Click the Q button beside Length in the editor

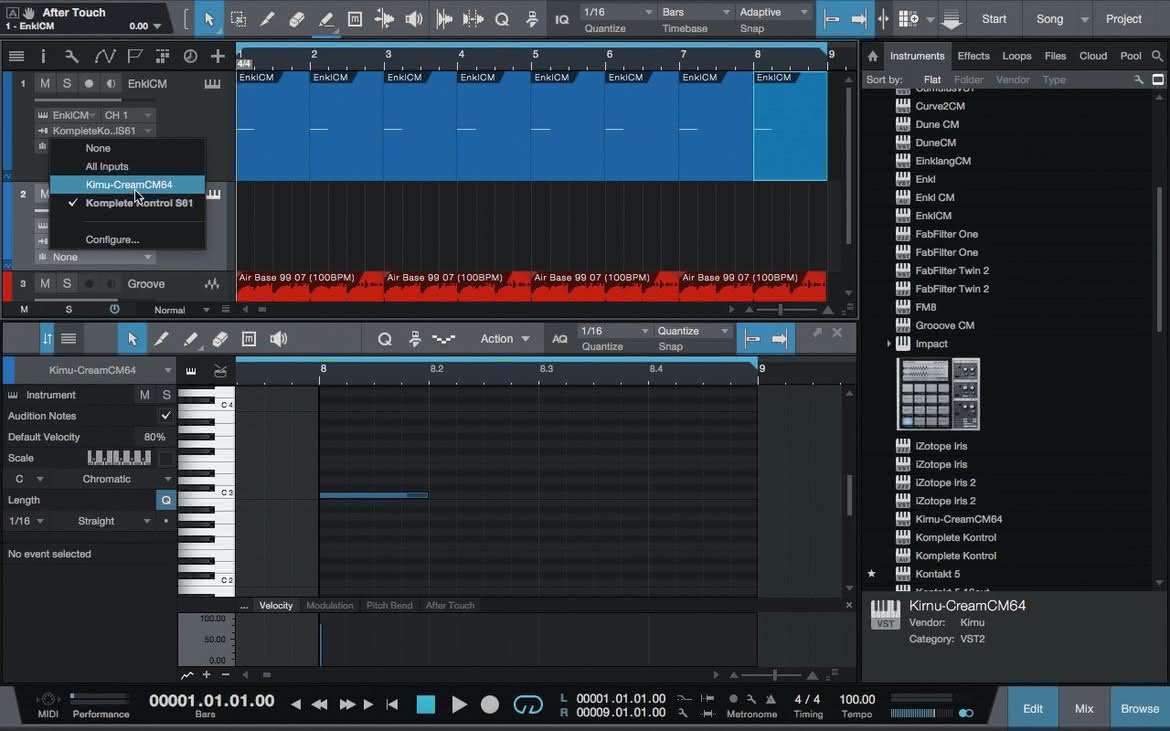pos(166,500)
